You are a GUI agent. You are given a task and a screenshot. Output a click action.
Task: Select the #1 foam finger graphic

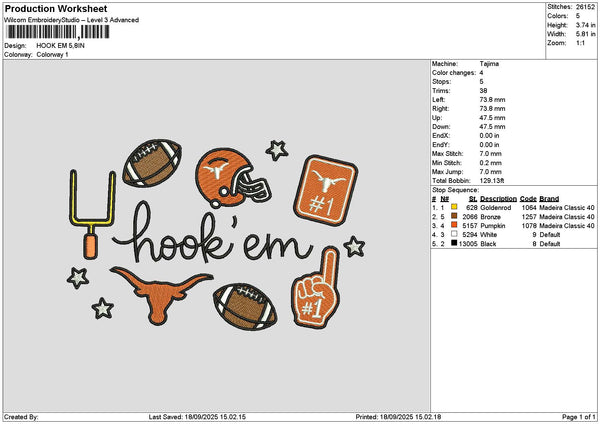pos(315,288)
